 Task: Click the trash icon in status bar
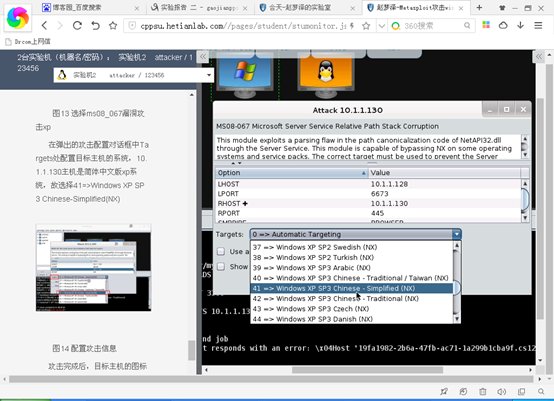pos(483,391)
